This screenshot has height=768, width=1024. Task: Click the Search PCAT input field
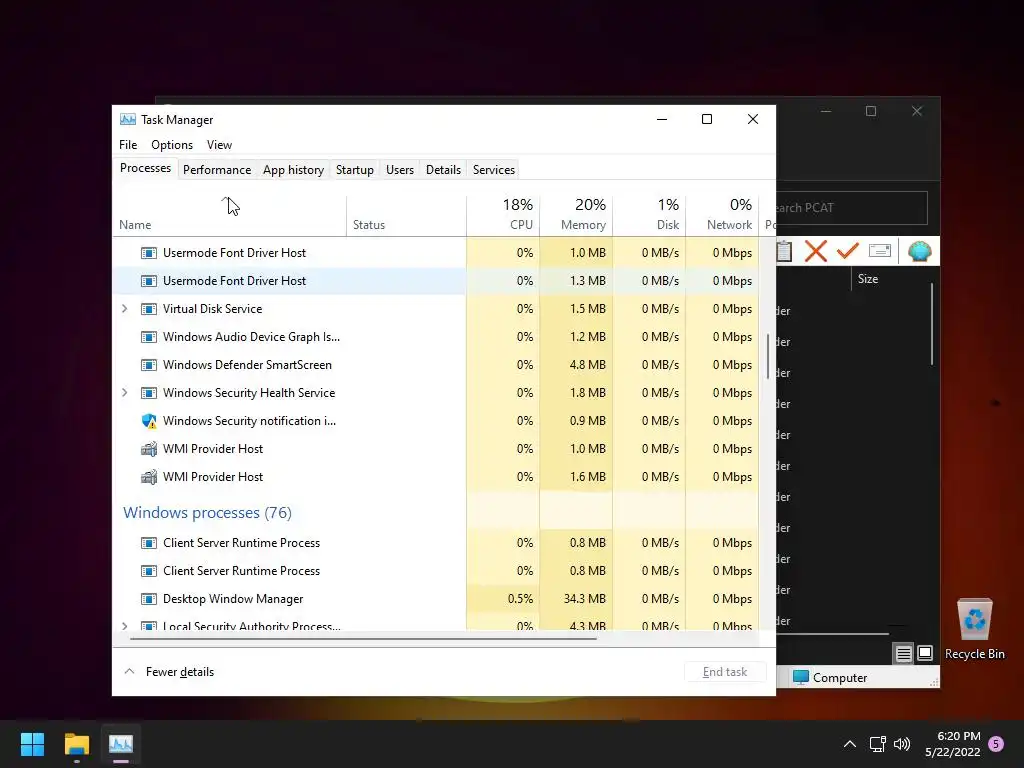(852, 208)
